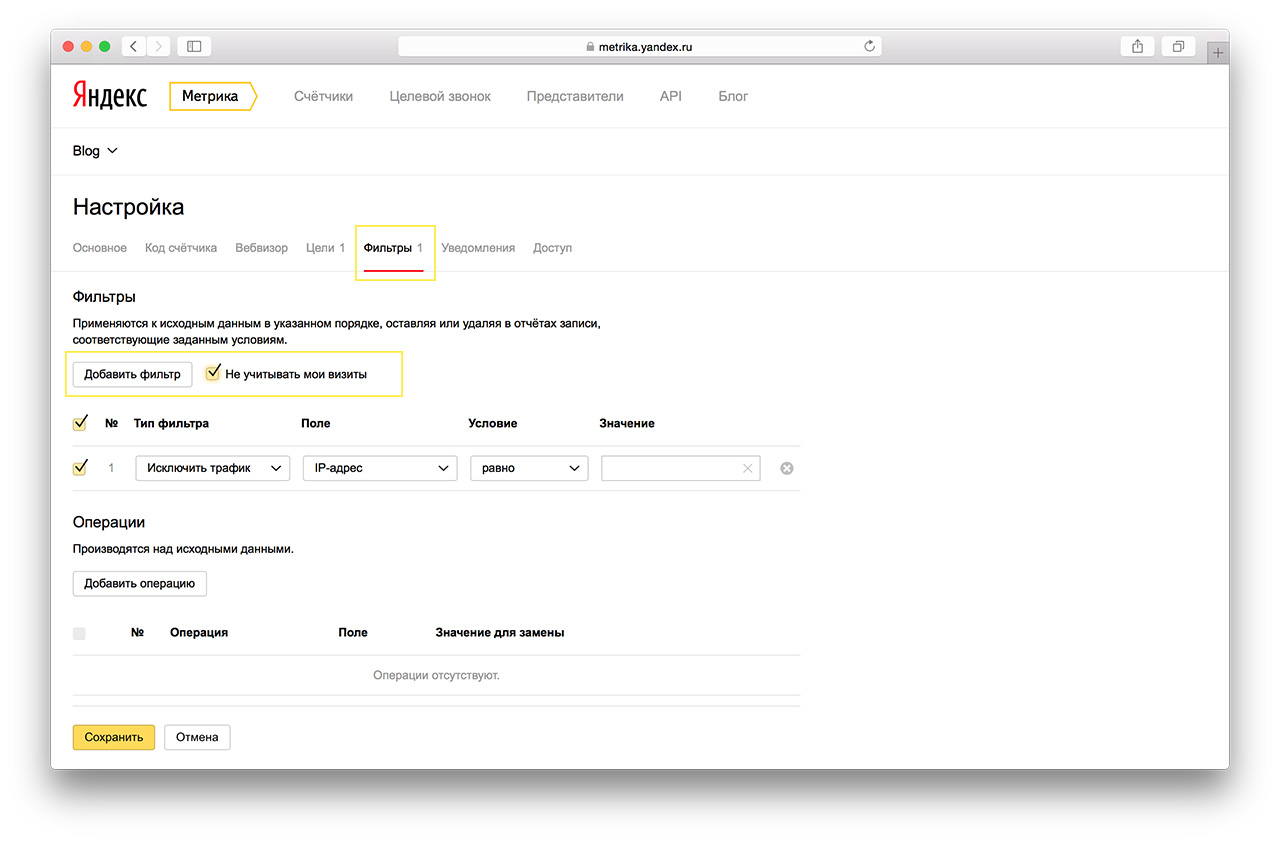
Task: Open the 'Вебвизор' settings tab
Action: pos(261,248)
